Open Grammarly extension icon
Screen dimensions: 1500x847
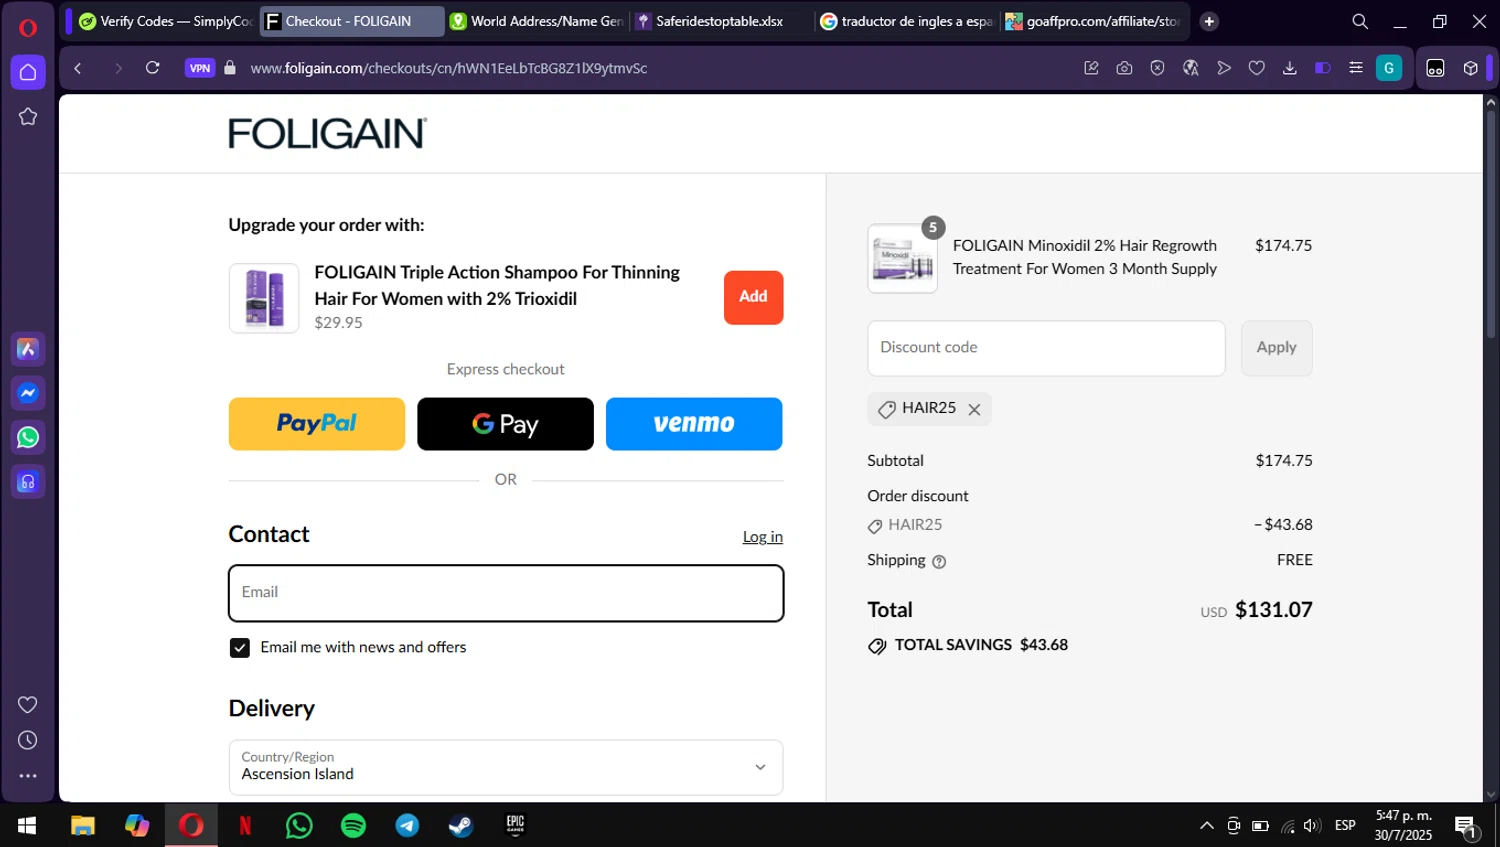click(x=1389, y=68)
